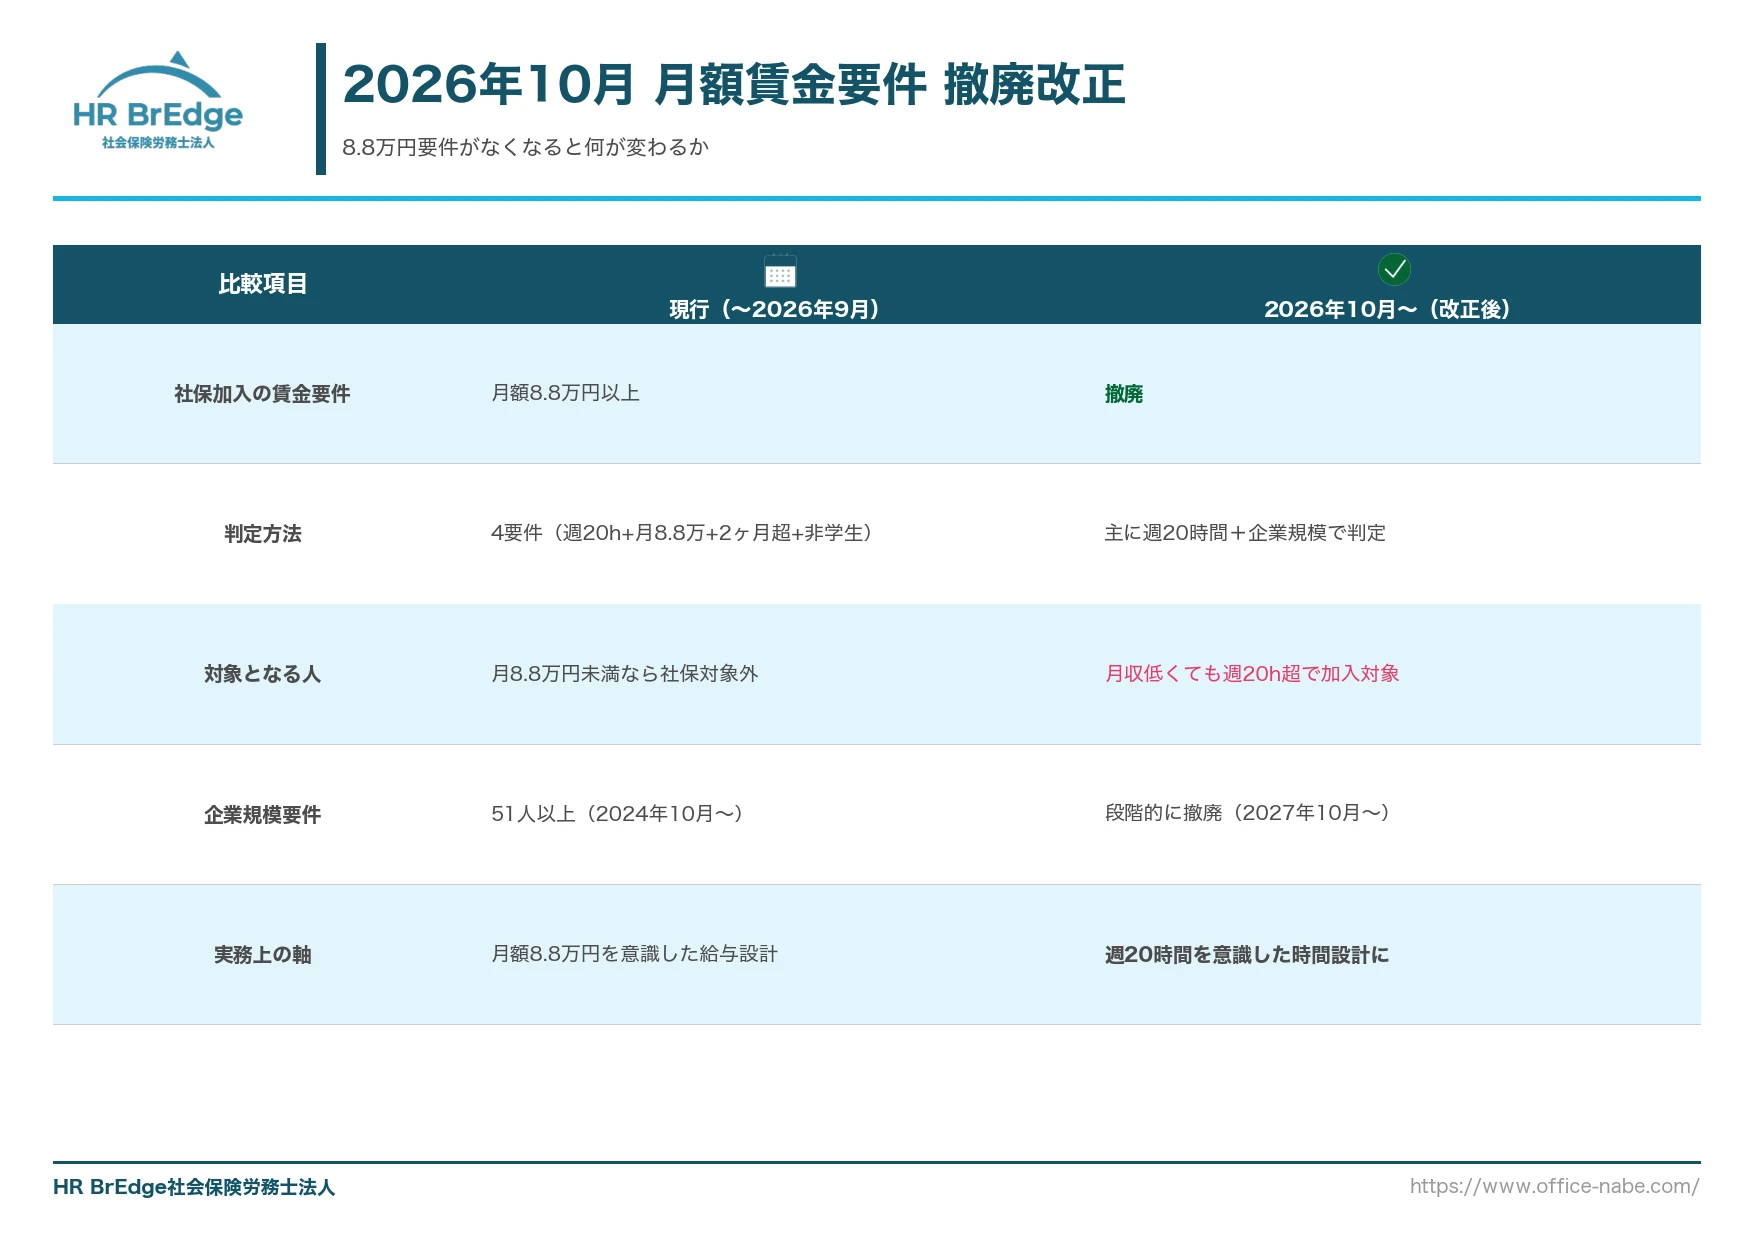Click the green 撤廃 cell
This screenshot has width=1753, height=1240.
[x=1124, y=394]
